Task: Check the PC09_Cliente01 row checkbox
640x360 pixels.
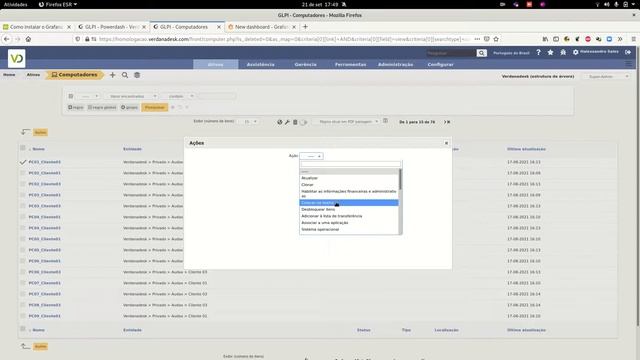Action: click(x=23, y=316)
